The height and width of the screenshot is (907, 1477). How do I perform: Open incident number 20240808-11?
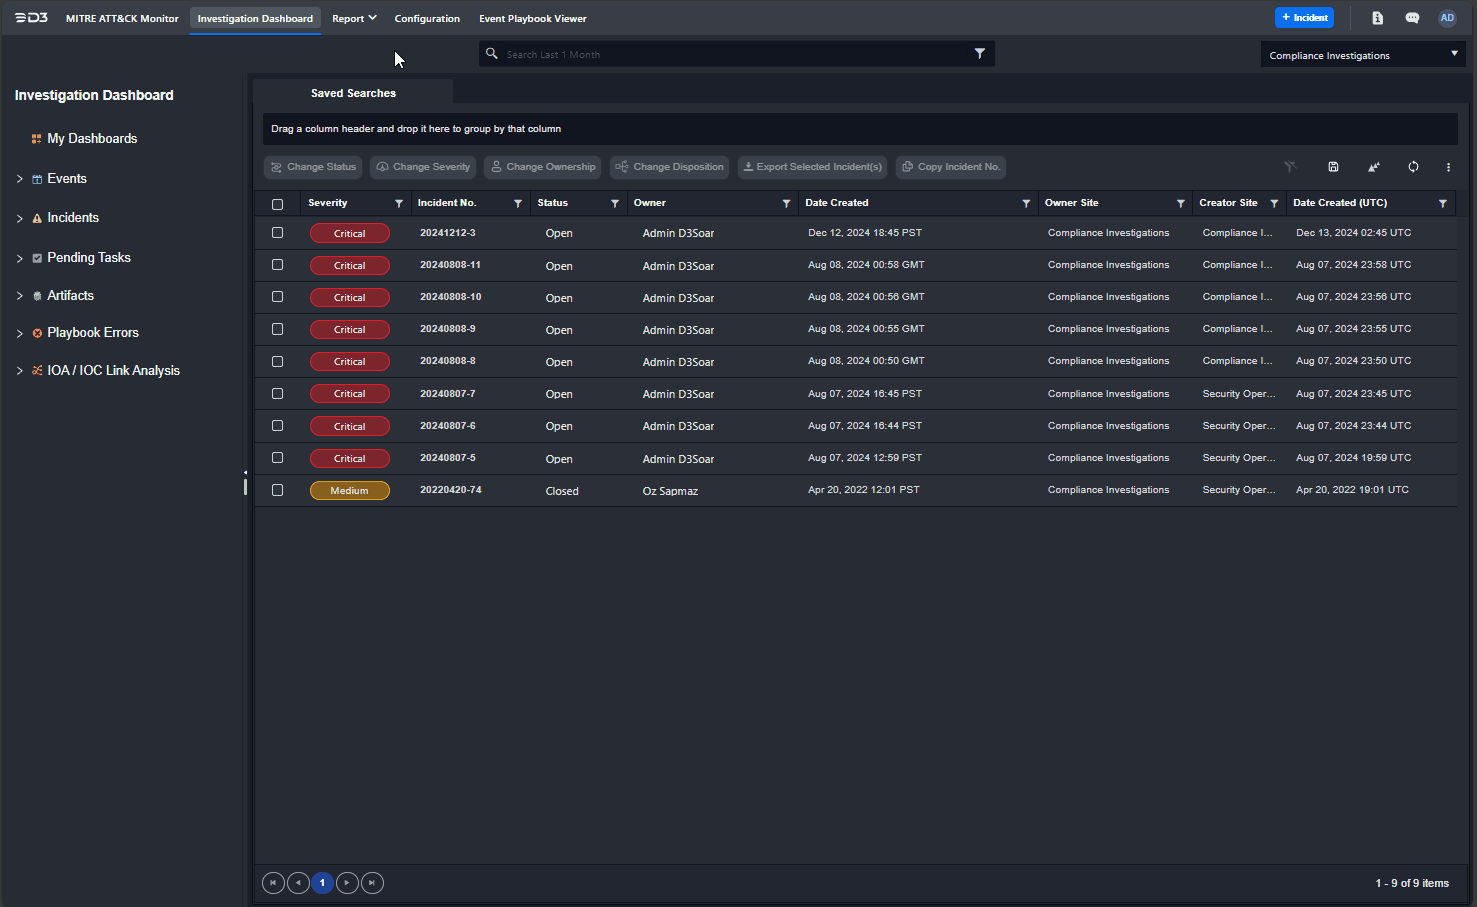coord(450,265)
